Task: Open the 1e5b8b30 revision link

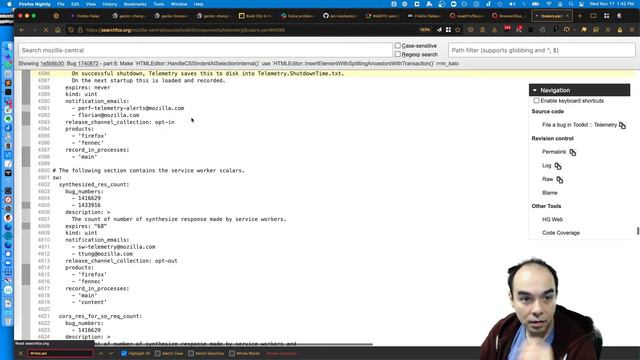Action: pos(52,64)
